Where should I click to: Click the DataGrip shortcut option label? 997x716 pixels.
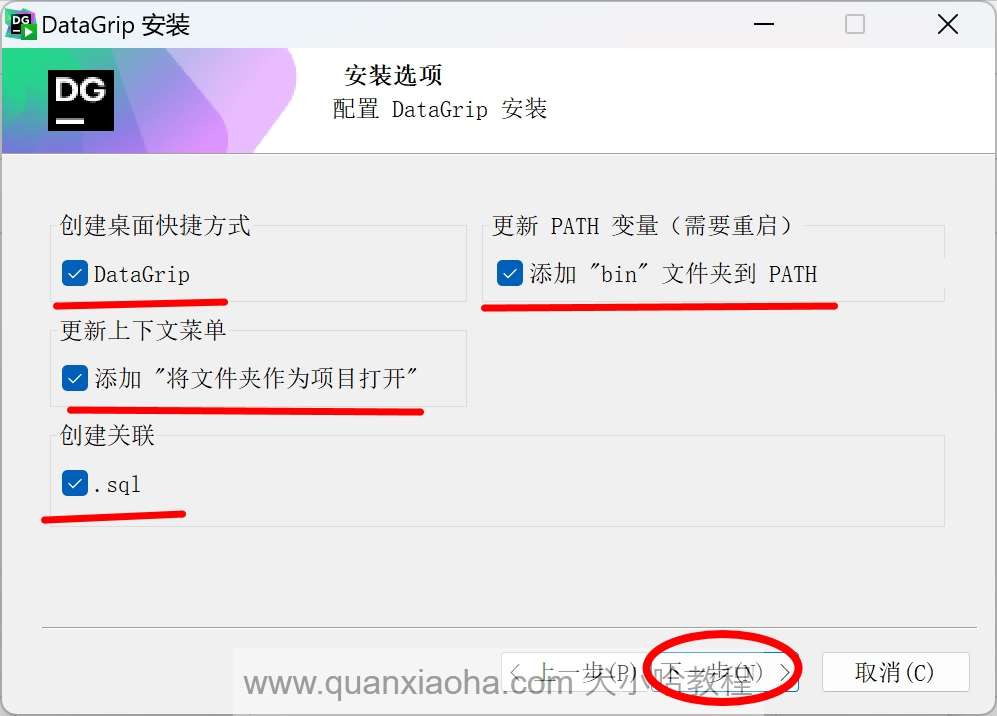click(x=142, y=274)
